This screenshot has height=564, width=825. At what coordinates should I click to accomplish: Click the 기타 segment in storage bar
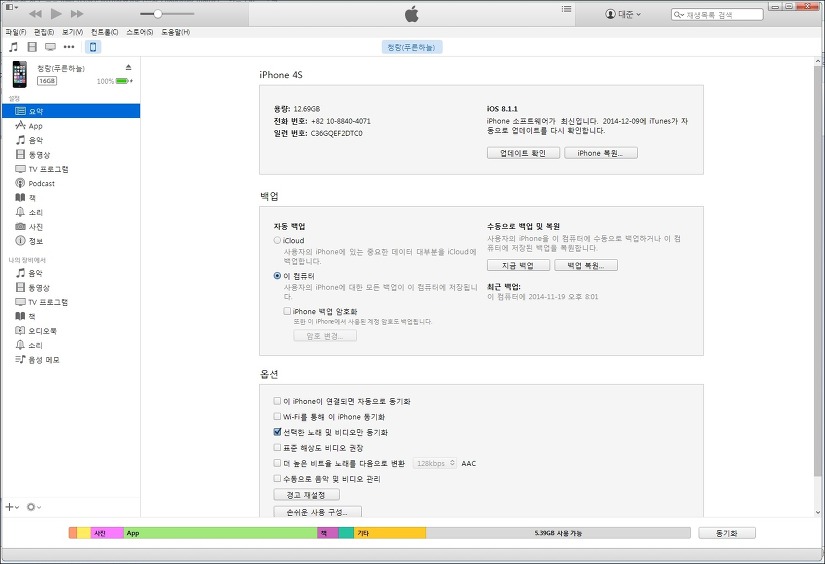[x=390, y=533]
